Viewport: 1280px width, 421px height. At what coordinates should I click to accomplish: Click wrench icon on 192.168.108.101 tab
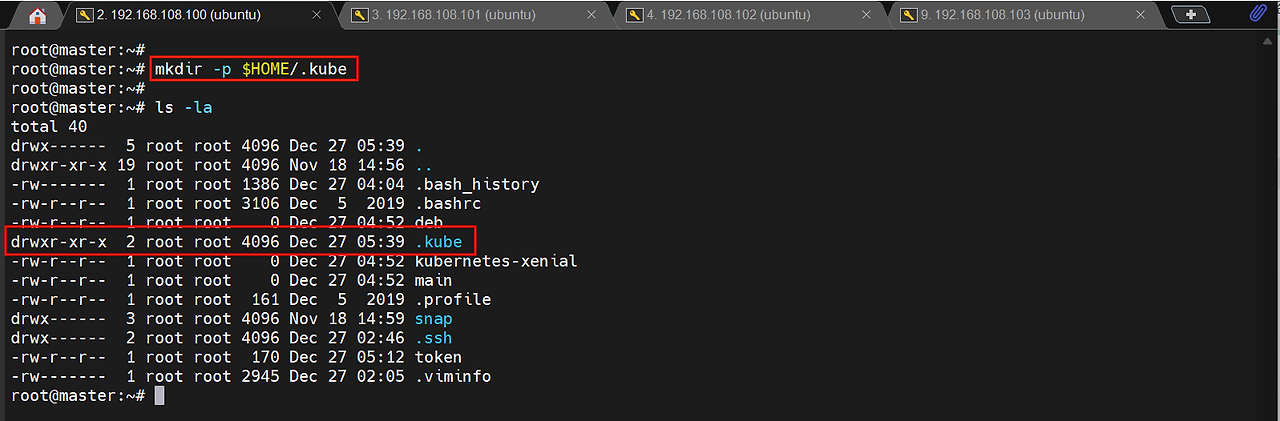[358, 15]
